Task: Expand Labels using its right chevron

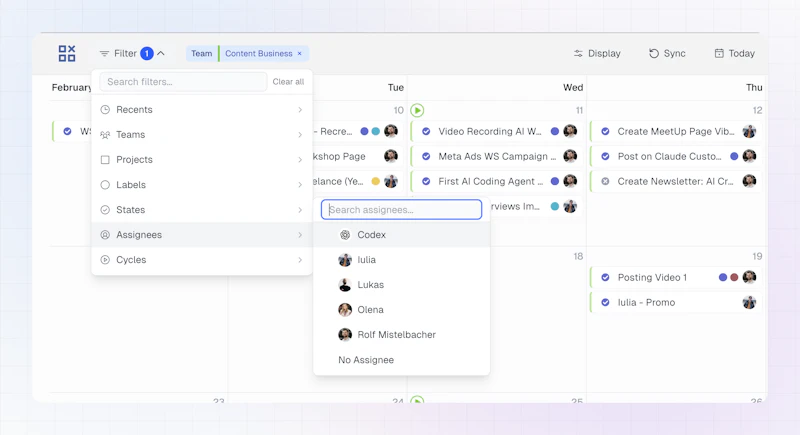Action: 300,185
